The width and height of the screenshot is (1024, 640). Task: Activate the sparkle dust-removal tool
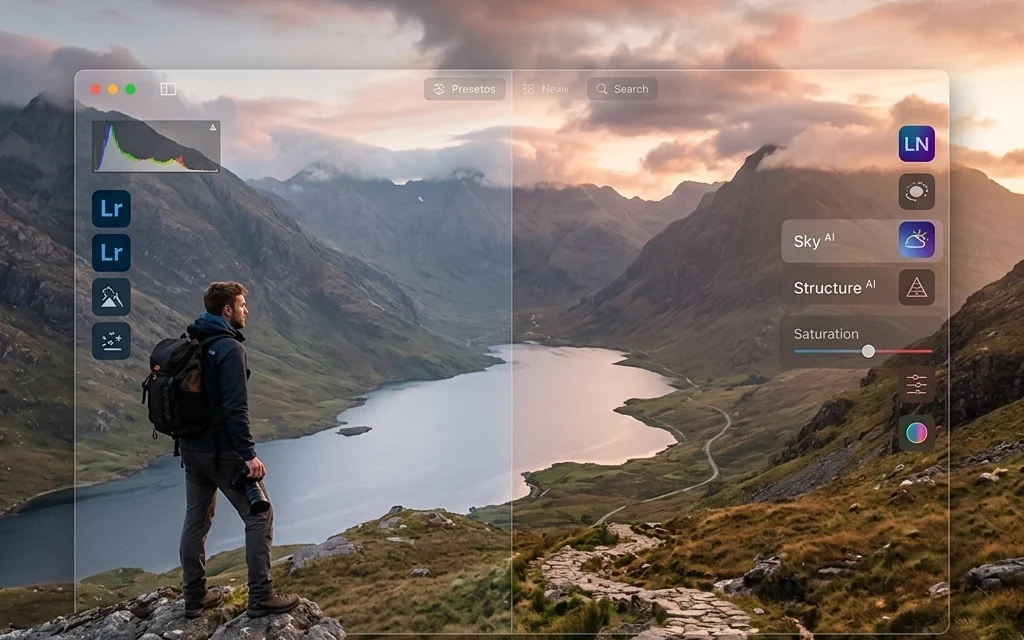(110, 341)
